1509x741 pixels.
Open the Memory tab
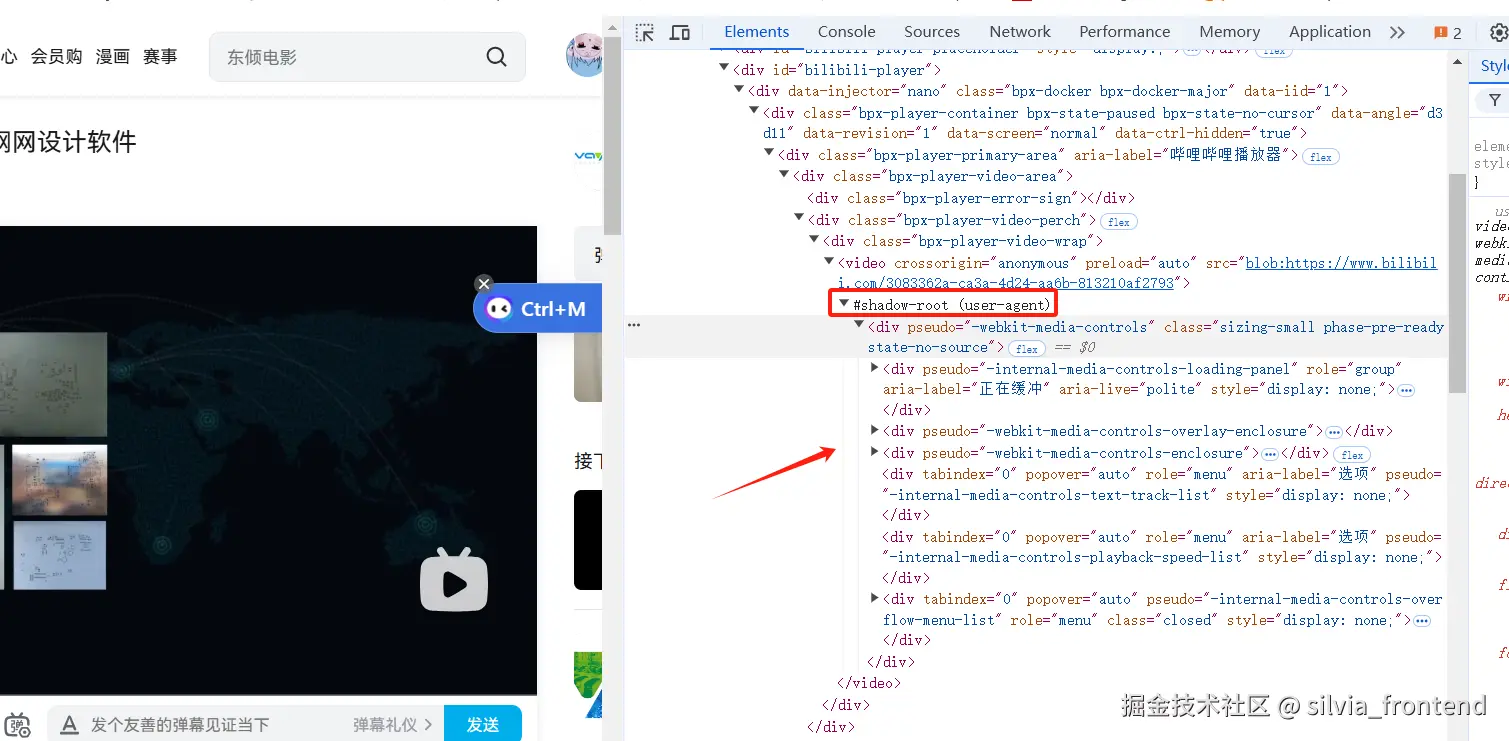[1229, 32]
